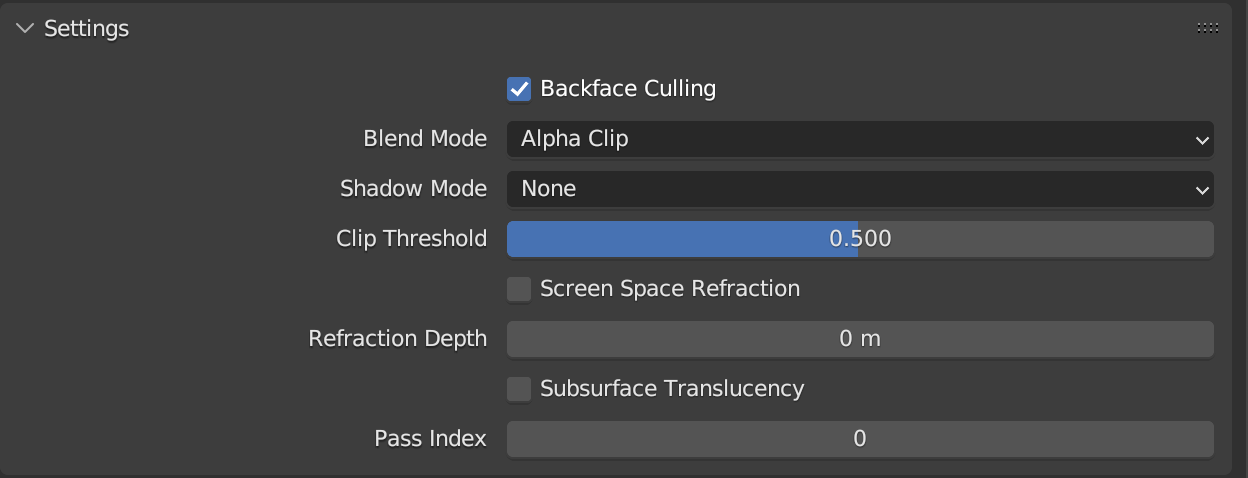Click the Pass Index number field

(860, 439)
